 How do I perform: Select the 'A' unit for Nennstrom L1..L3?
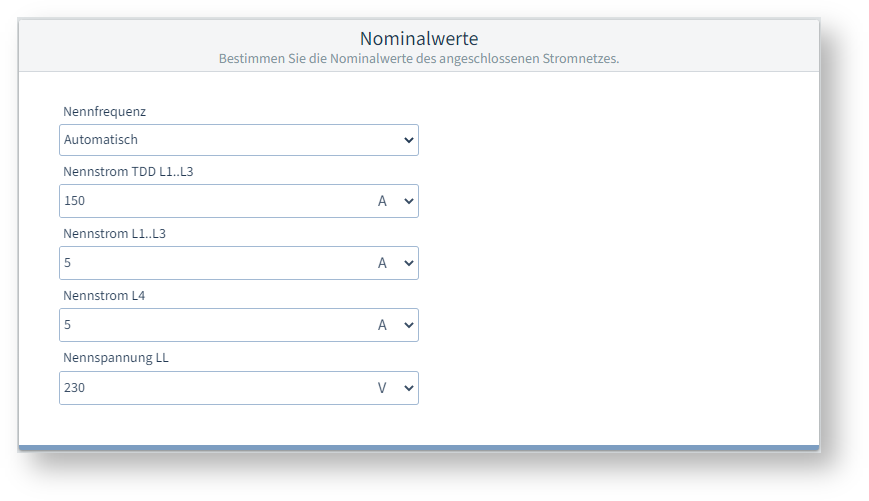382,263
